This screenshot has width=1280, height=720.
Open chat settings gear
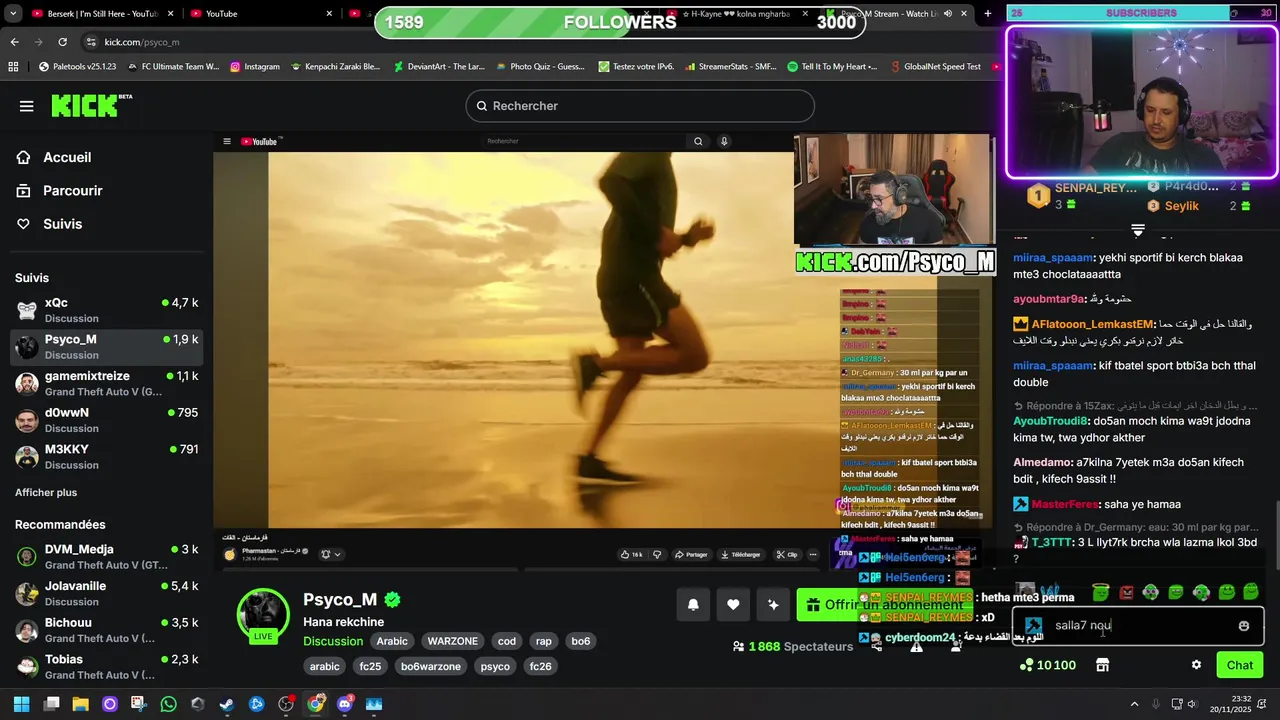pyautogui.click(x=1196, y=665)
